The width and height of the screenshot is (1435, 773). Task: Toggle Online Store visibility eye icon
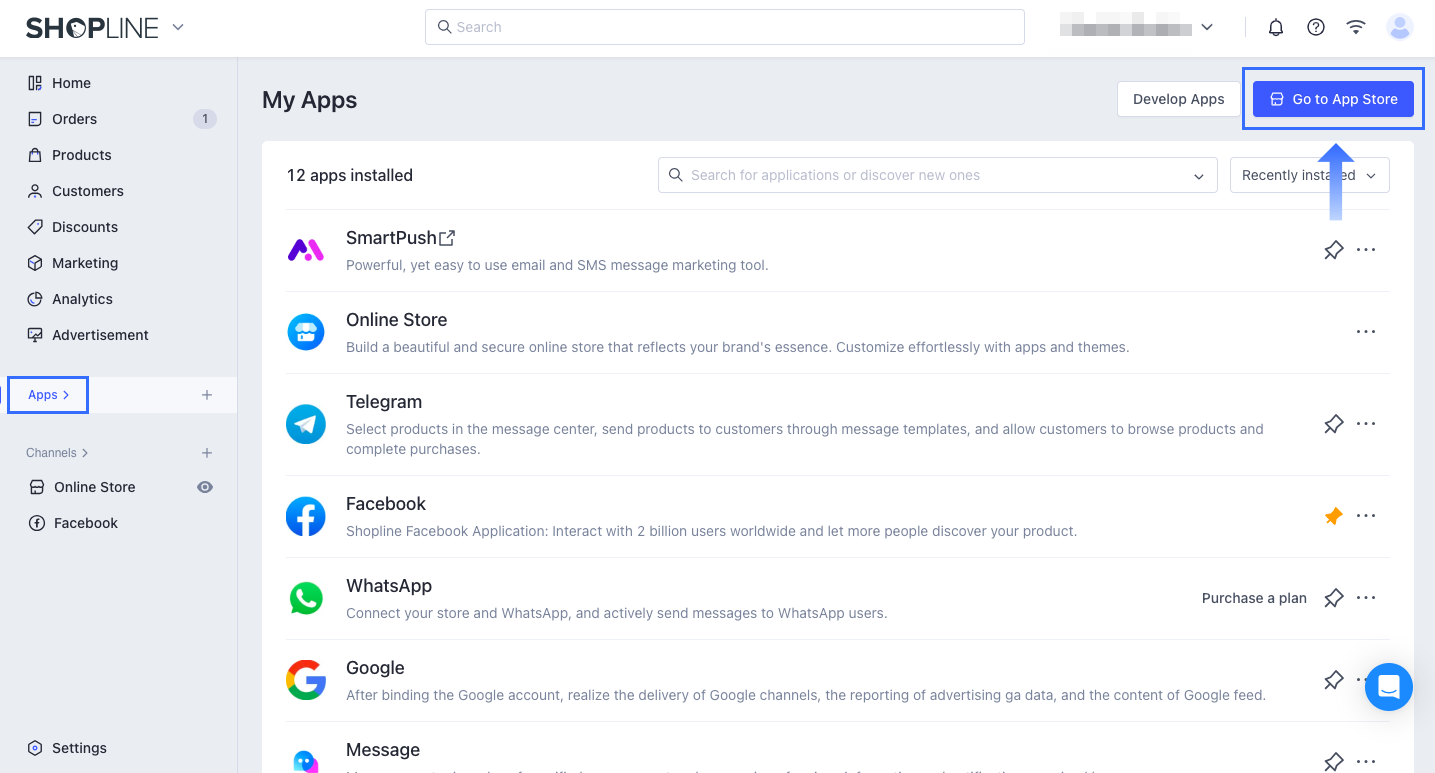(204, 487)
